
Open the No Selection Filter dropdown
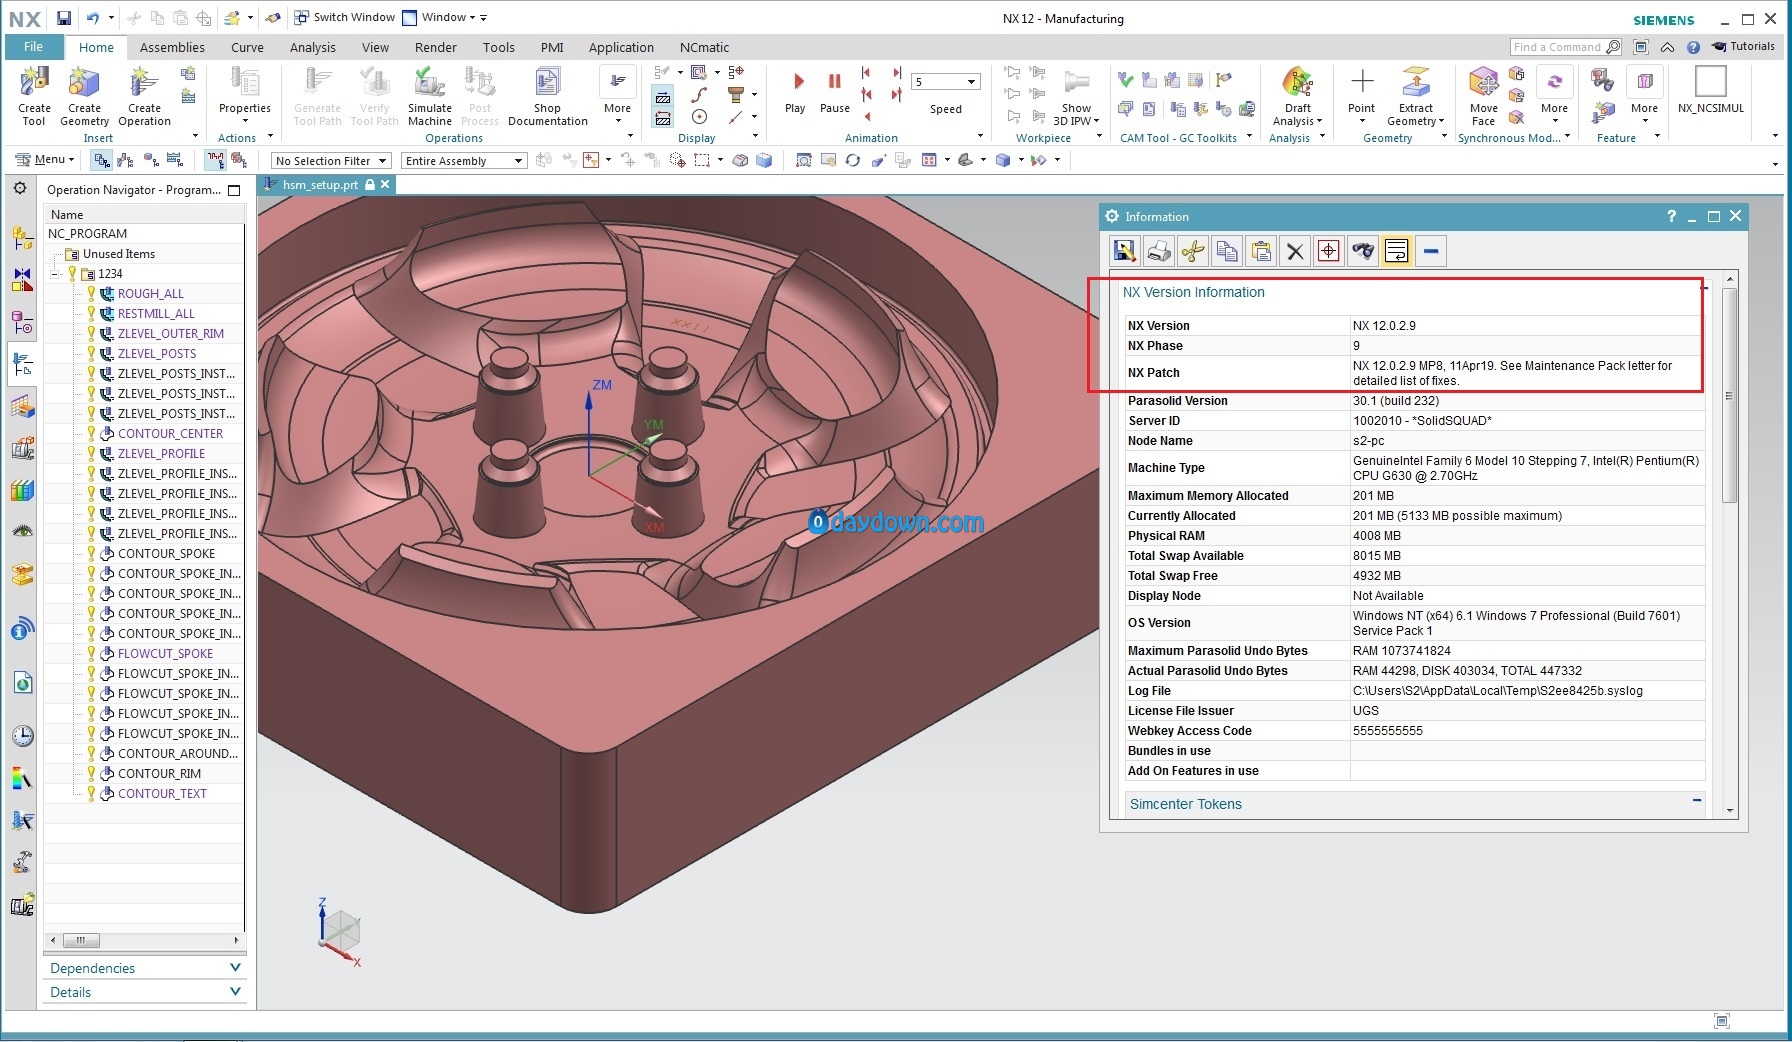pos(330,160)
